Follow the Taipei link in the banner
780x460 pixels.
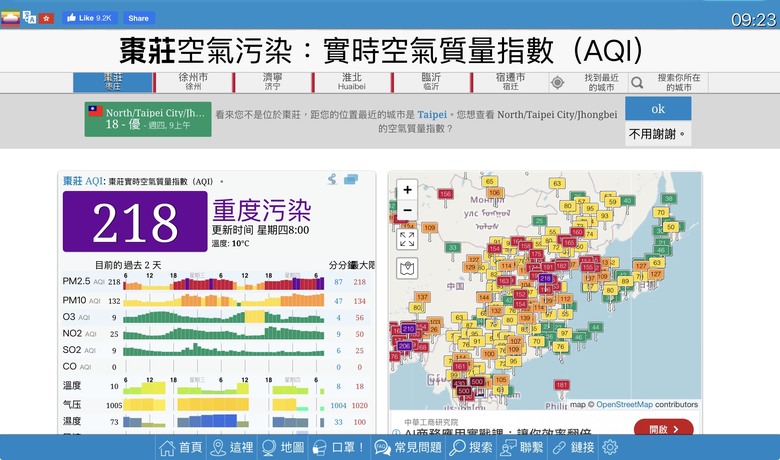[432, 115]
